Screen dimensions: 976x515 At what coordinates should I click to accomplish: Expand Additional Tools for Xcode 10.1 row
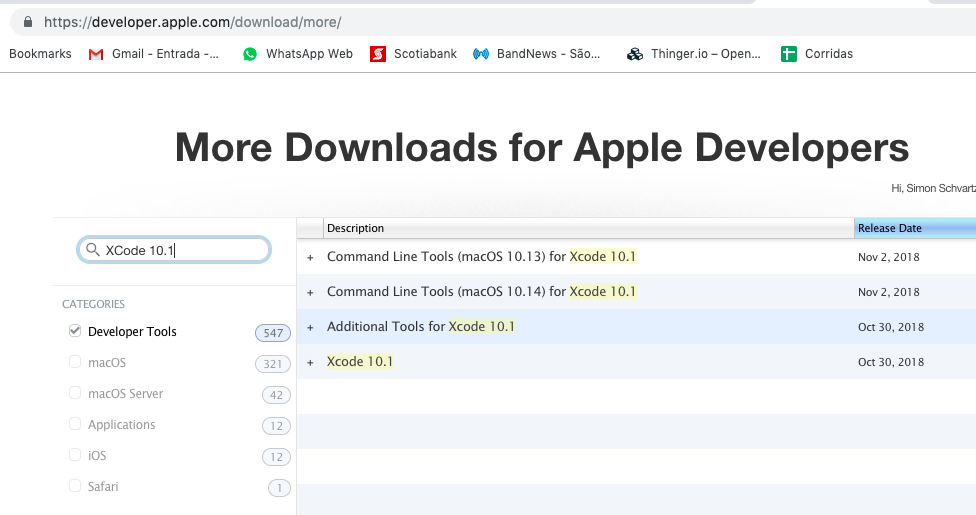310,327
